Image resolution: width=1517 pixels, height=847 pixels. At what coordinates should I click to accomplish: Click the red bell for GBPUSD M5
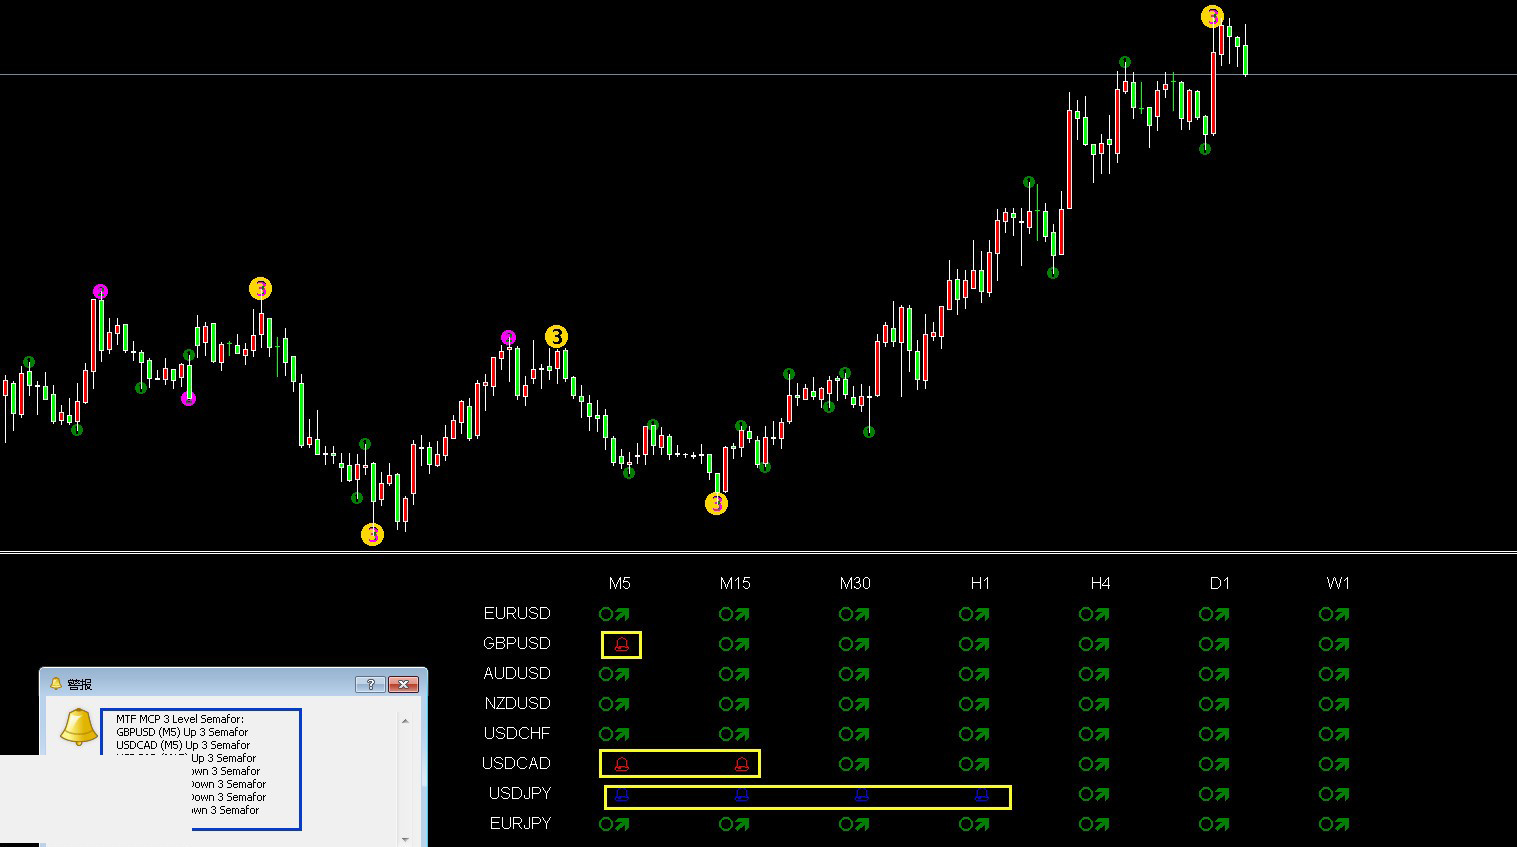(621, 645)
